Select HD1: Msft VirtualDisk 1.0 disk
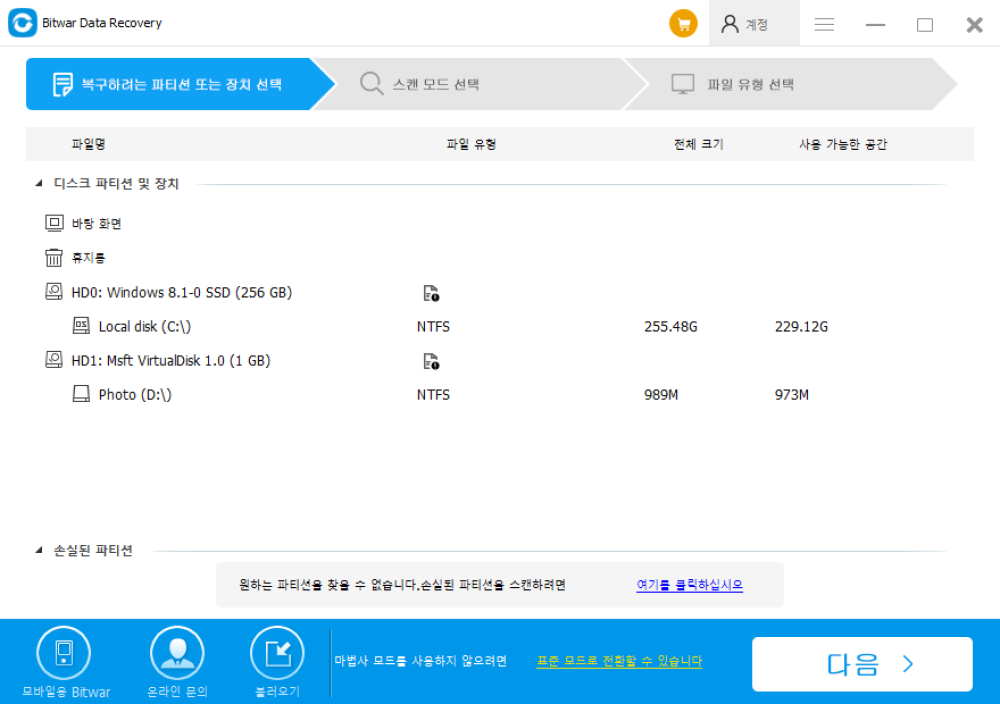 (x=171, y=361)
